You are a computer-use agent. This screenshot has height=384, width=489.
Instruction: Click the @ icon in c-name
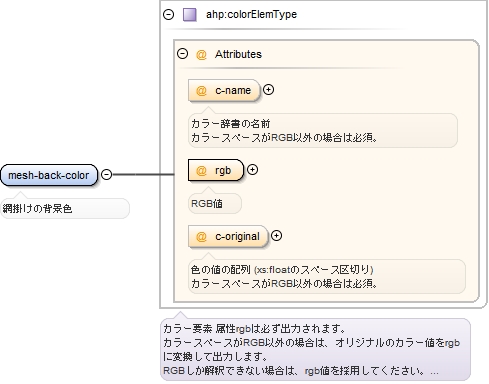point(201,91)
